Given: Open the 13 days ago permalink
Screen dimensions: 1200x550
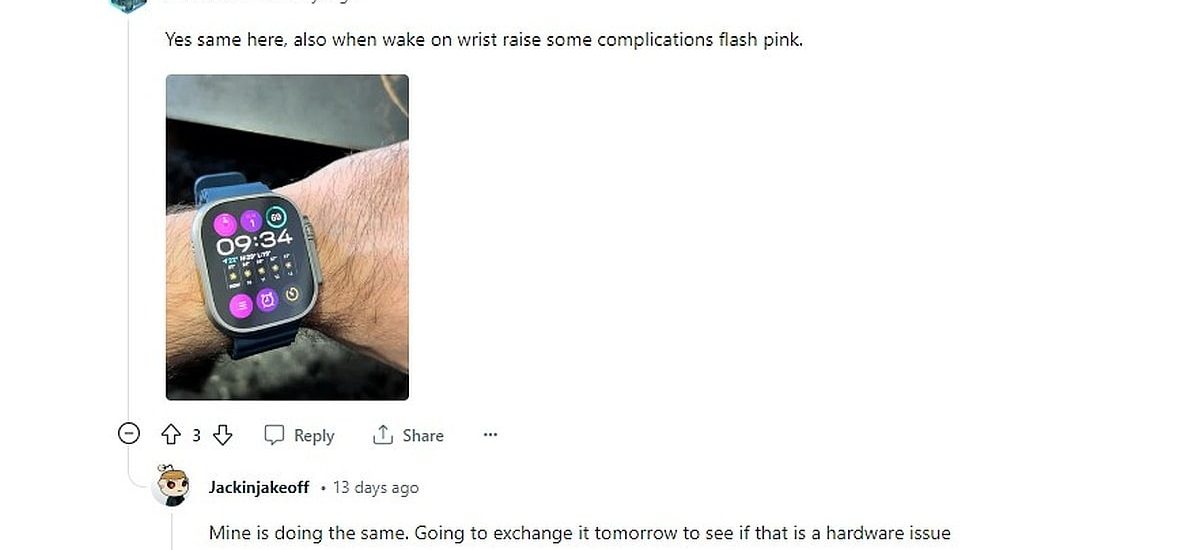Looking at the screenshot, I should coord(376,488).
